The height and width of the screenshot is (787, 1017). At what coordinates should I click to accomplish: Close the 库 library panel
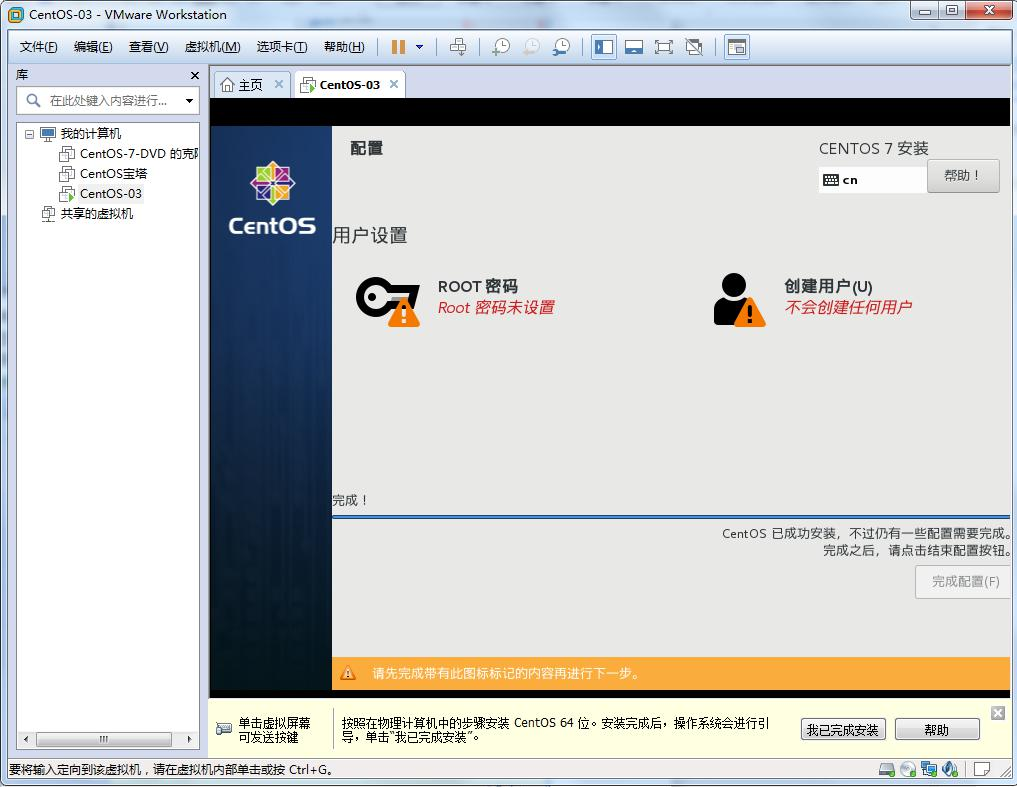click(195, 75)
